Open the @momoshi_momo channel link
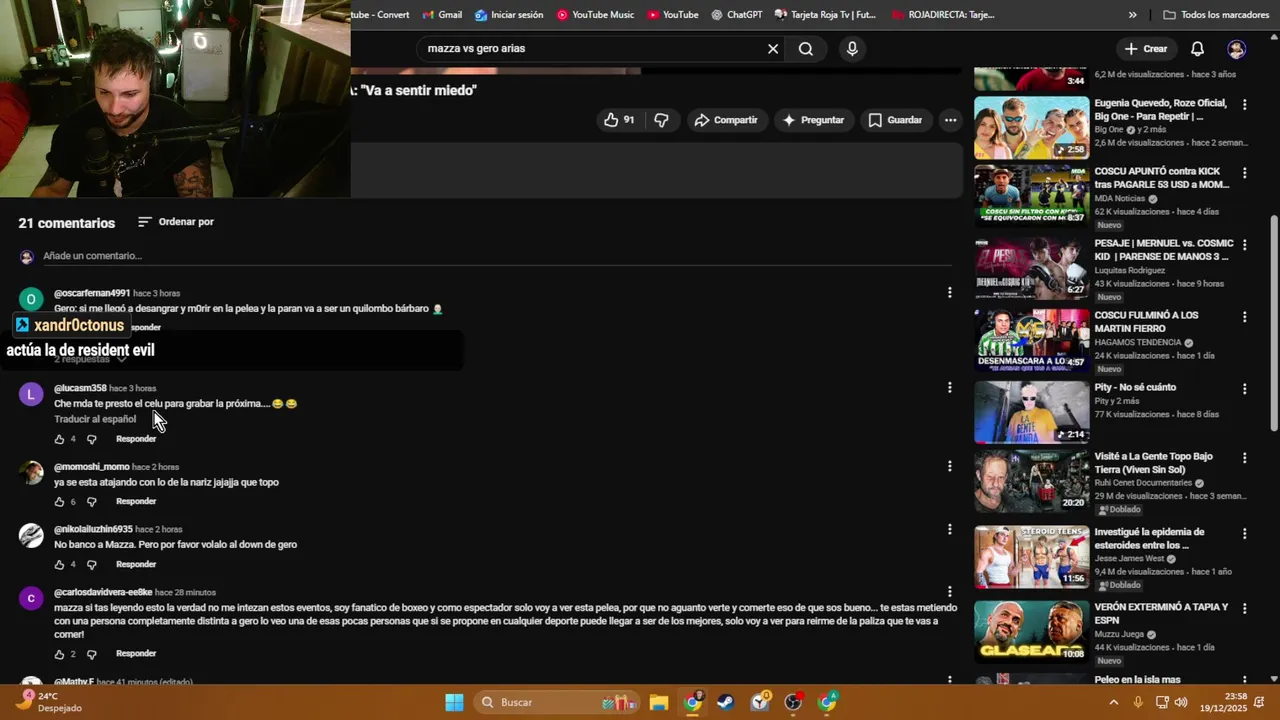This screenshot has width=1280, height=720. pos(92,467)
